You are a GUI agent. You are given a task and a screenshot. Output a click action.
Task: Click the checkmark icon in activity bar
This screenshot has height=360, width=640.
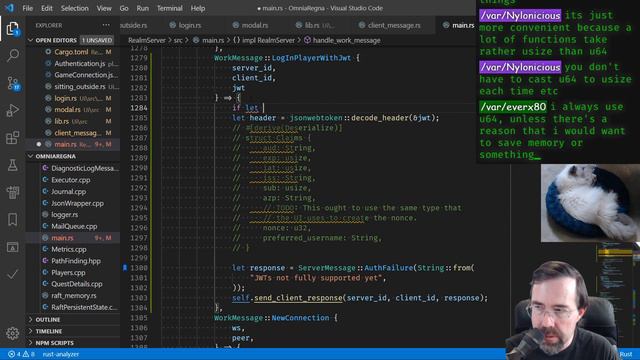12,274
